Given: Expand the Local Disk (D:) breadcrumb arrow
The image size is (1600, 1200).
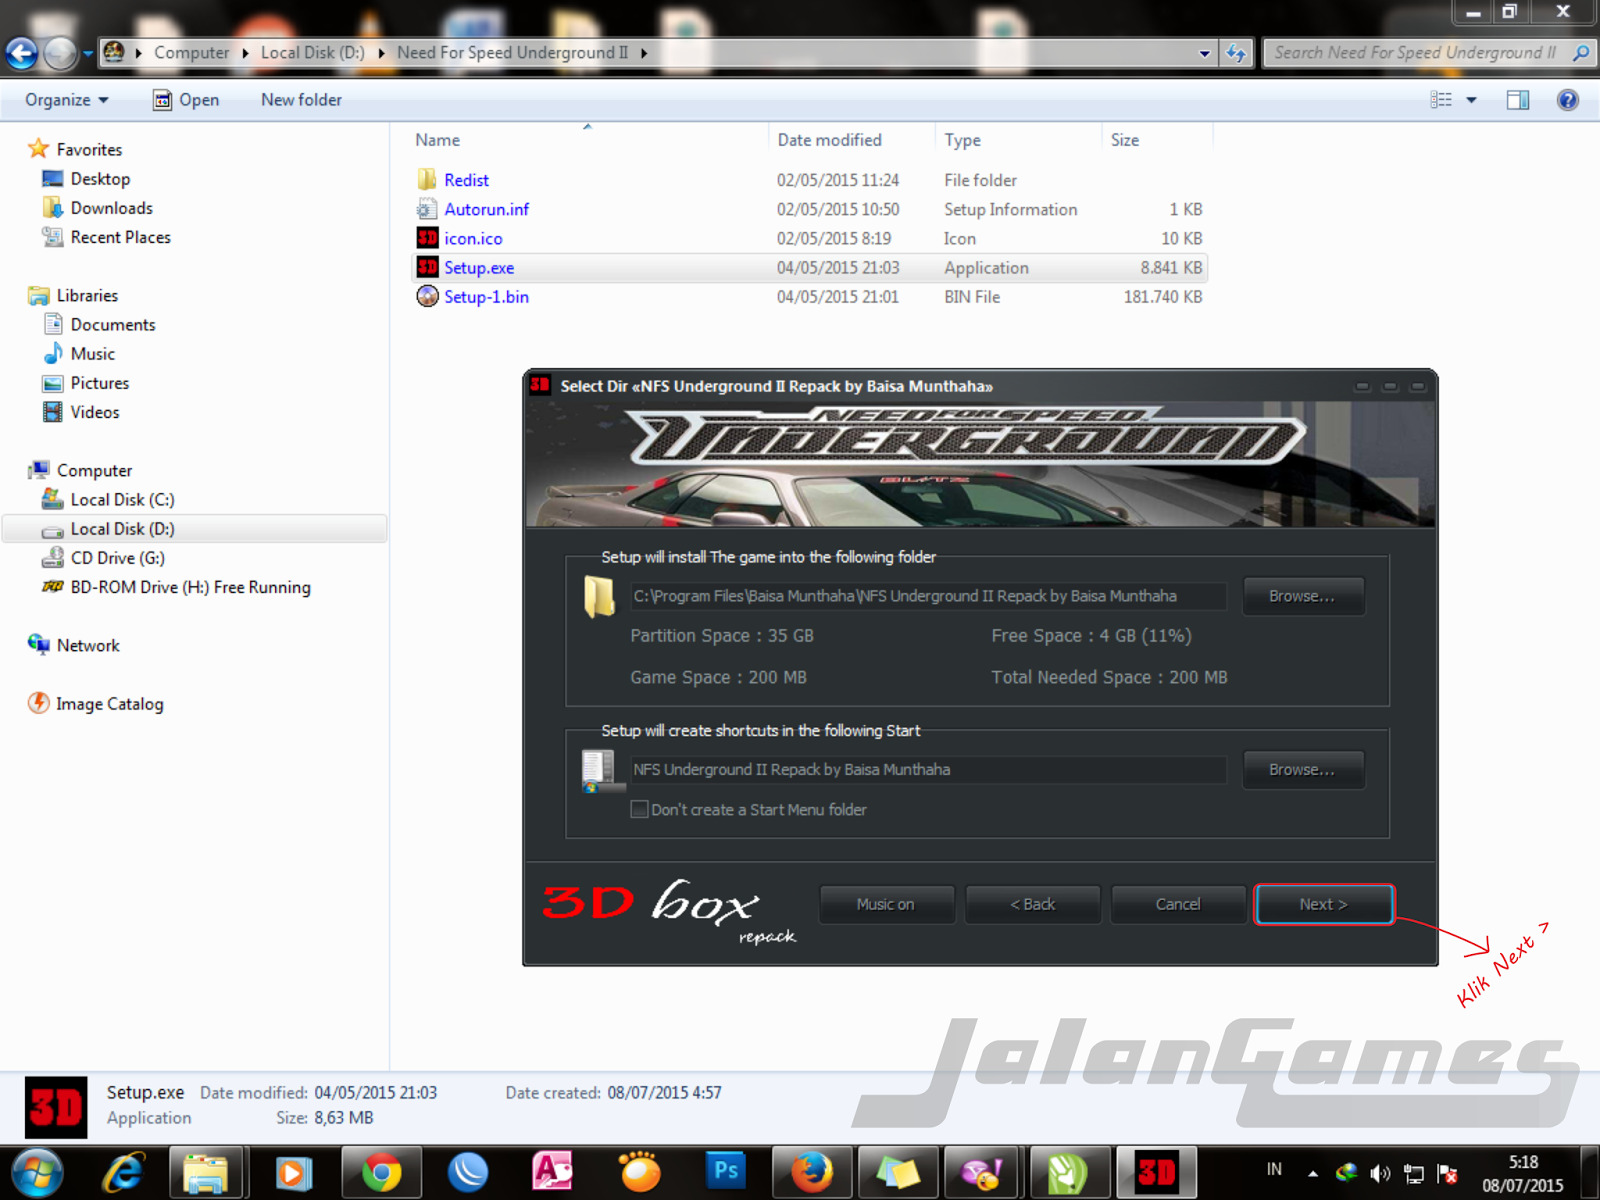Looking at the screenshot, I should (381, 53).
